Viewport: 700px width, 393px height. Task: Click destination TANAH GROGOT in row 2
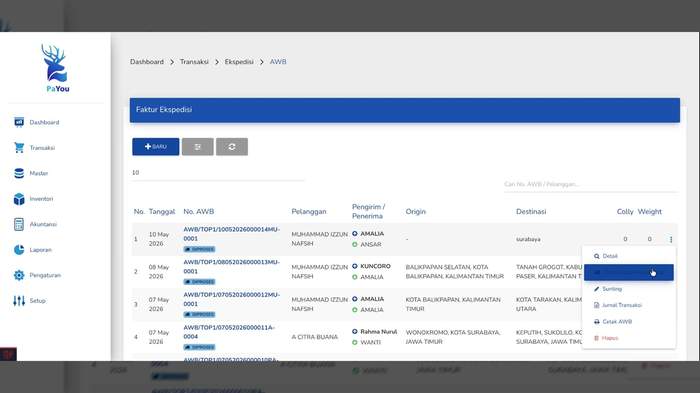550,272
